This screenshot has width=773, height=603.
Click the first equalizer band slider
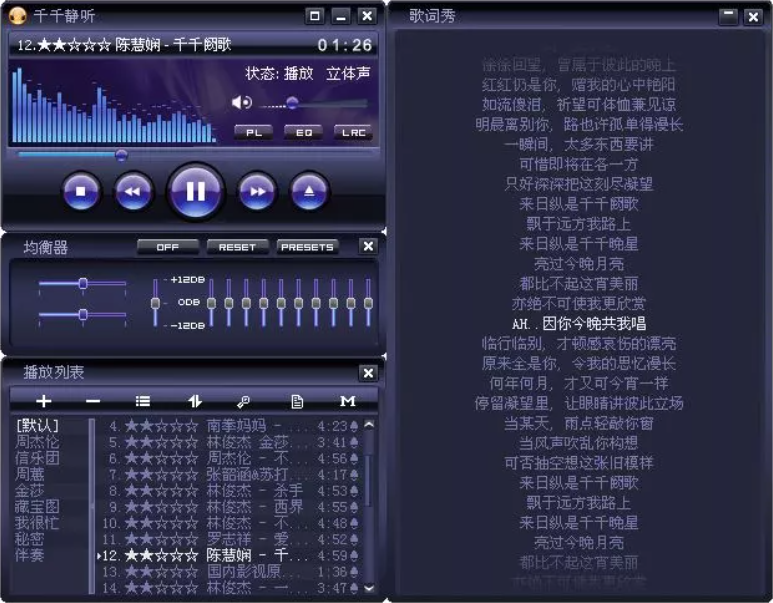[211, 303]
